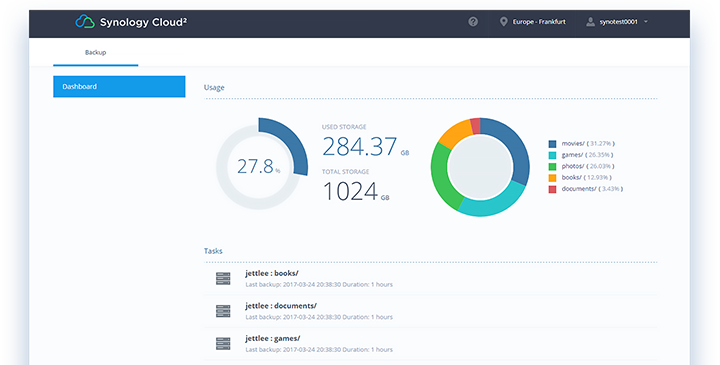The height and width of the screenshot is (365, 720).
Task: Click the games/ teal legend swatch
Action: [552, 155]
